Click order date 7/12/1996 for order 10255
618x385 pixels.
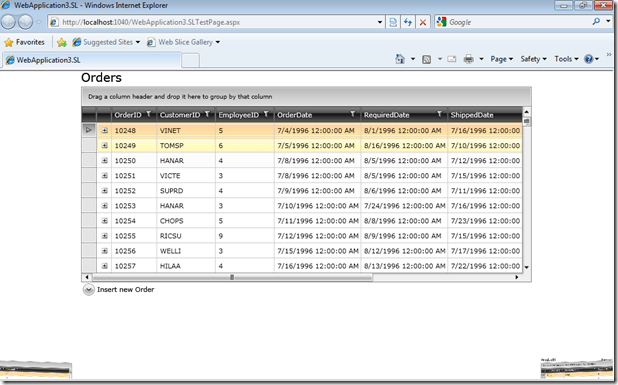(317, 236)
